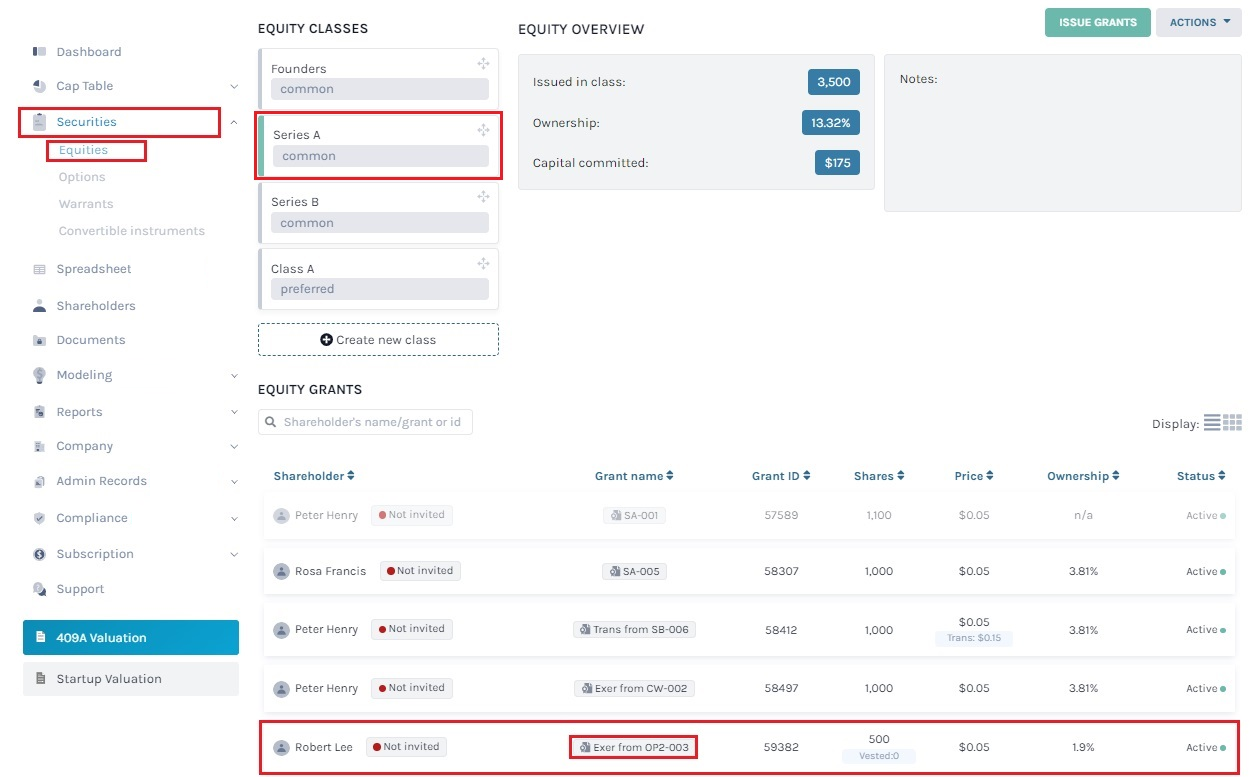Click Not invited badge for Robert Lee
Image resolution: width=1249 pixels, height=777 pixels.
[x=405, y=746]
